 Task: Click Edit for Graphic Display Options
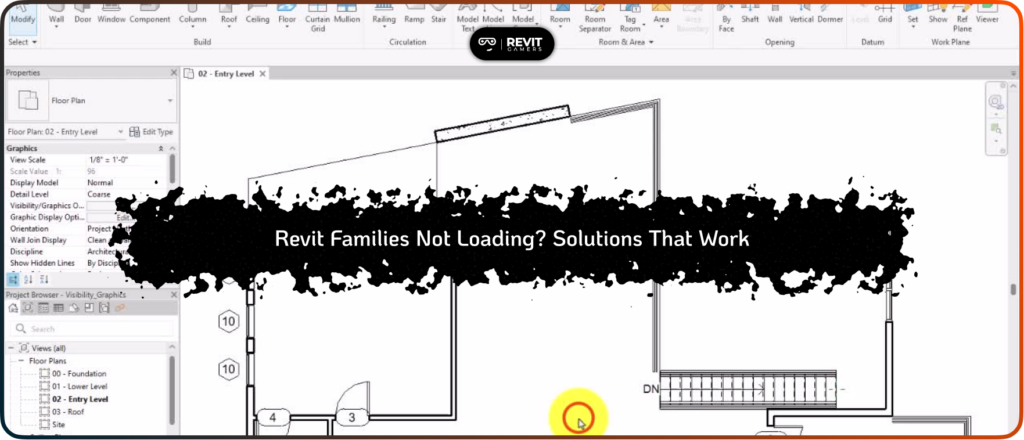pyautogui.click(x=122, y=217)
